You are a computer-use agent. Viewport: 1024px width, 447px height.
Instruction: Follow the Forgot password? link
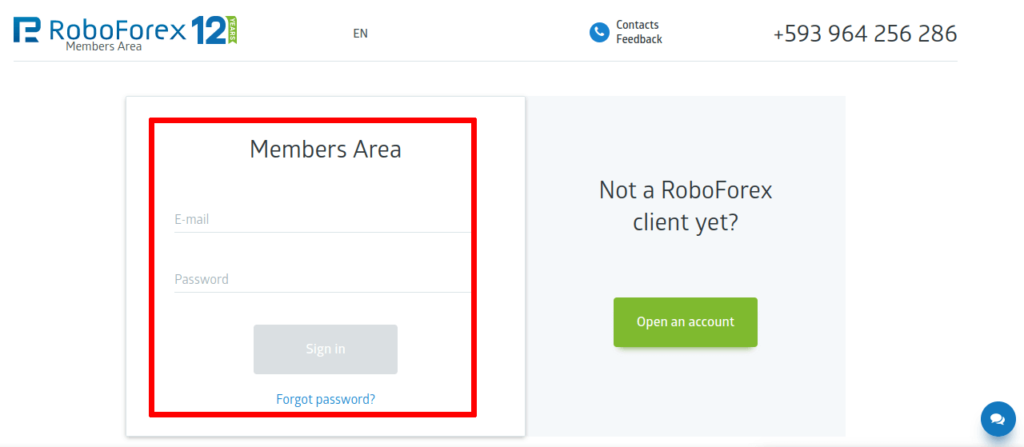pyautogui.click(x=325, y=399)
